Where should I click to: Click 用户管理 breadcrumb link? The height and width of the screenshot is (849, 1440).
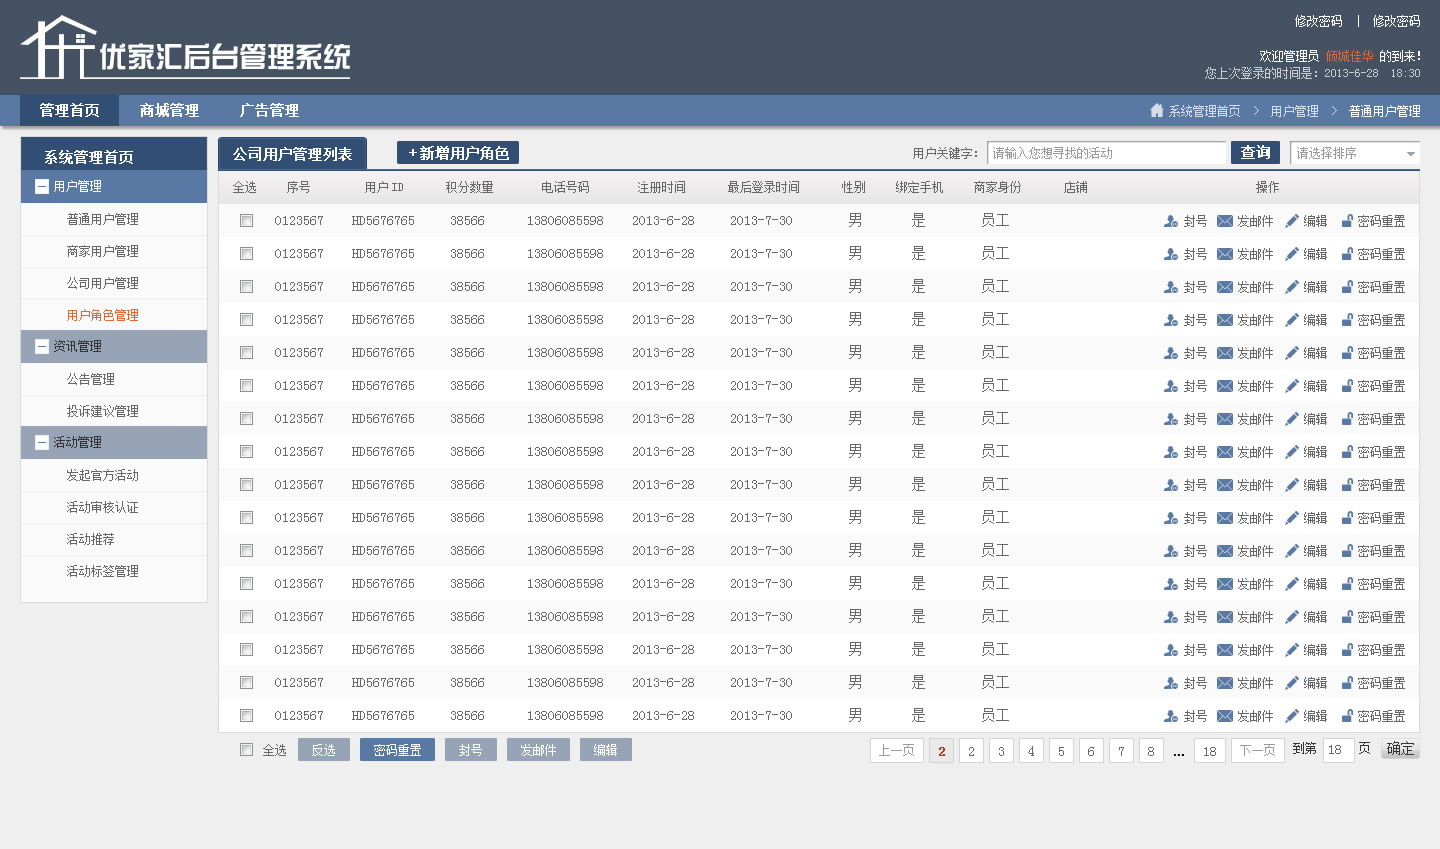click(1294, 111)
